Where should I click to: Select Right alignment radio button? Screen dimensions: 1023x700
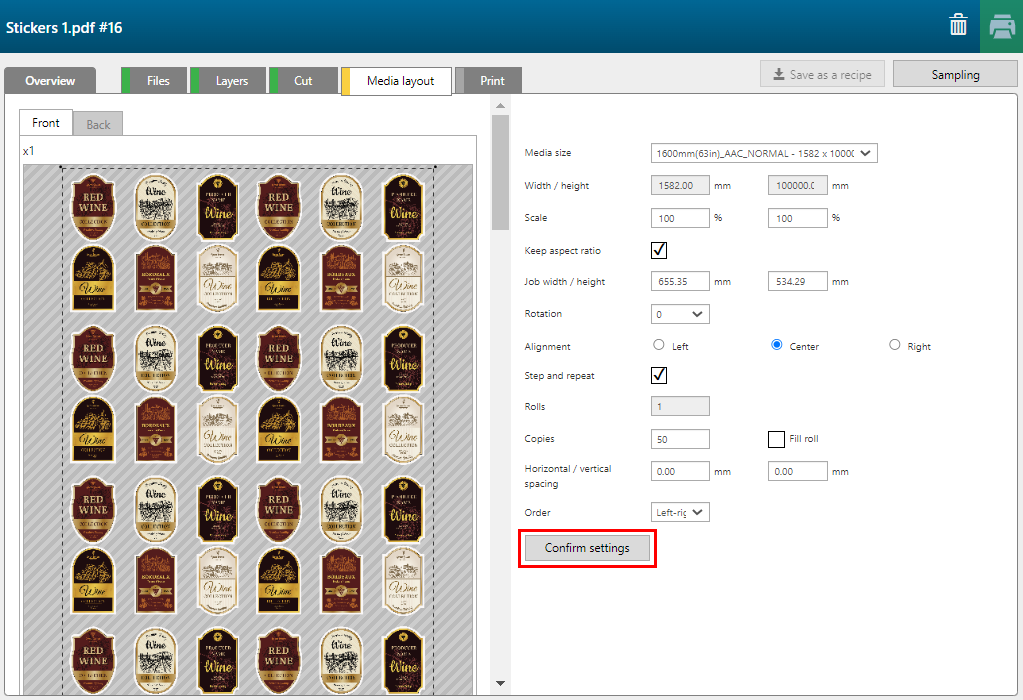tap(894, 345)
